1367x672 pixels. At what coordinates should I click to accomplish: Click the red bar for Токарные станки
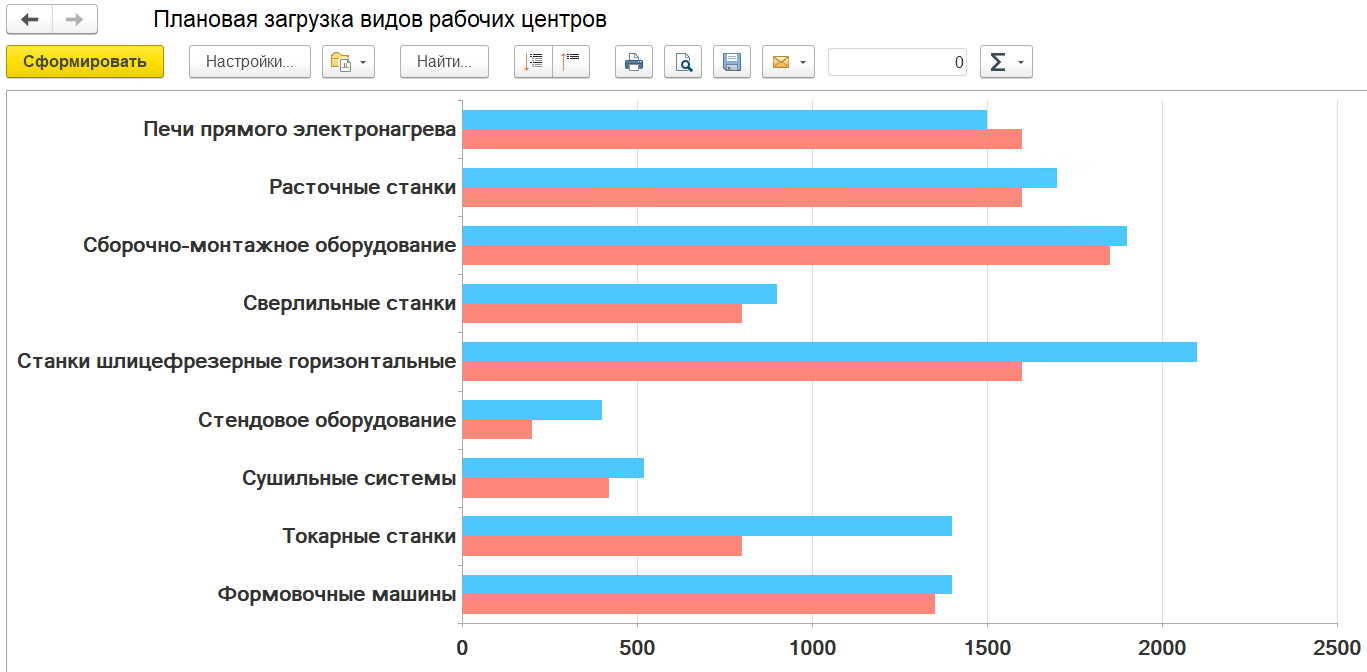click(x=602, y=546)
